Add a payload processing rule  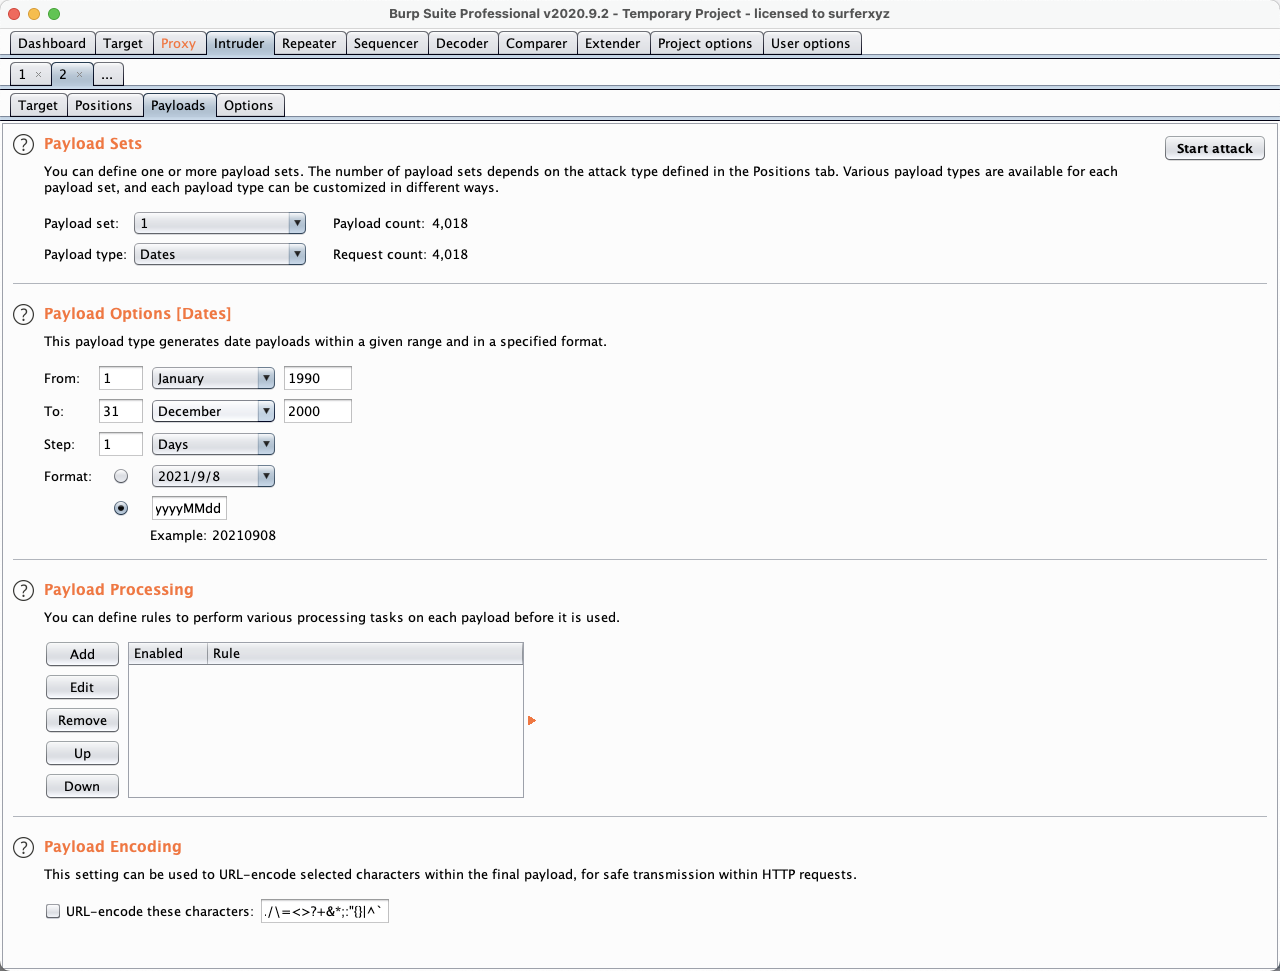coord(82,654)
